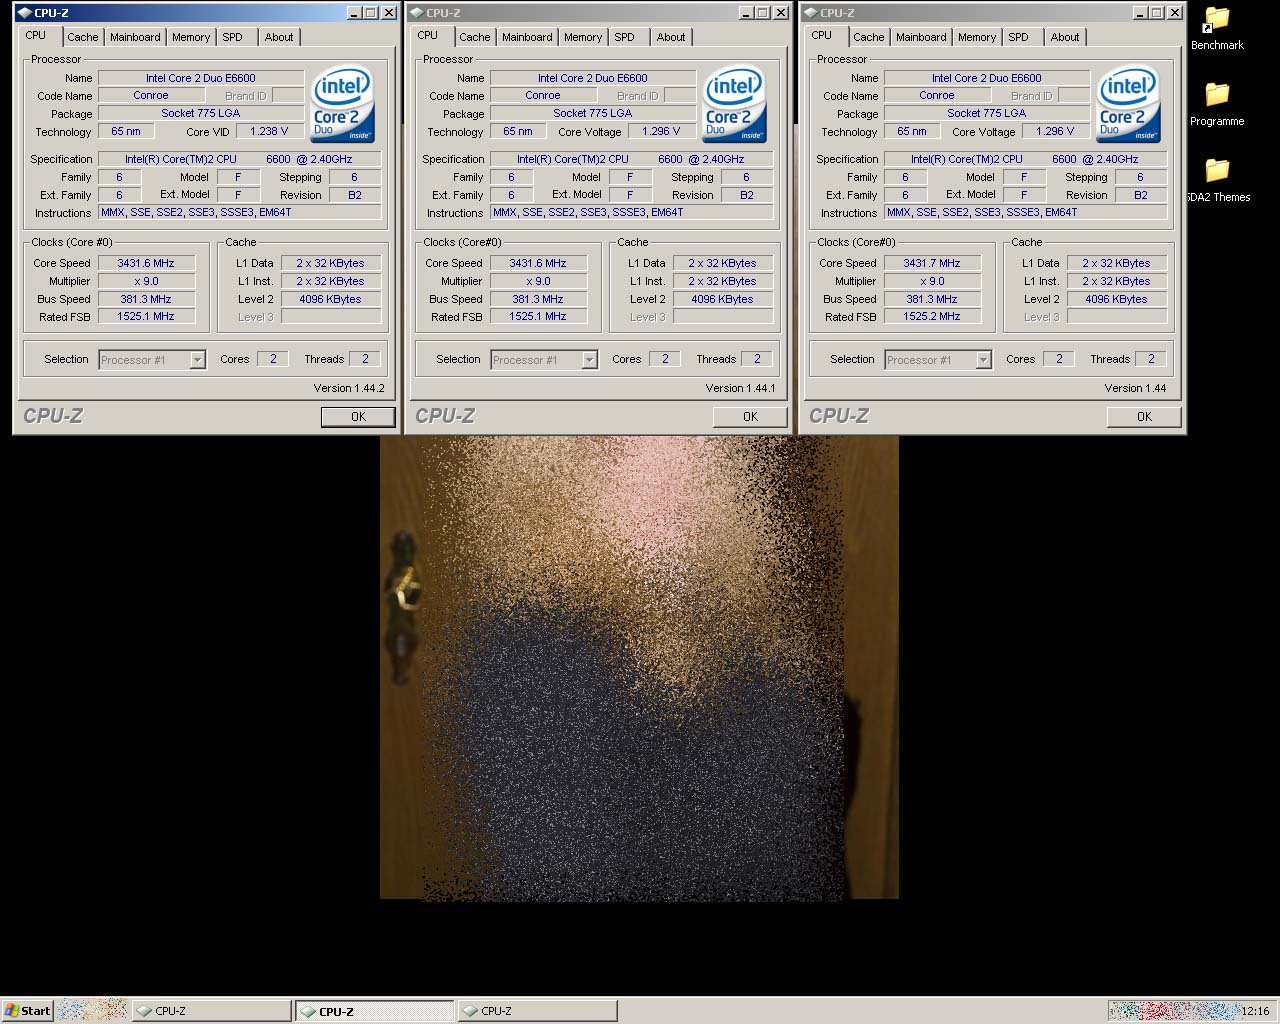Click Core VID value 1.238 V

pos(269,131)
